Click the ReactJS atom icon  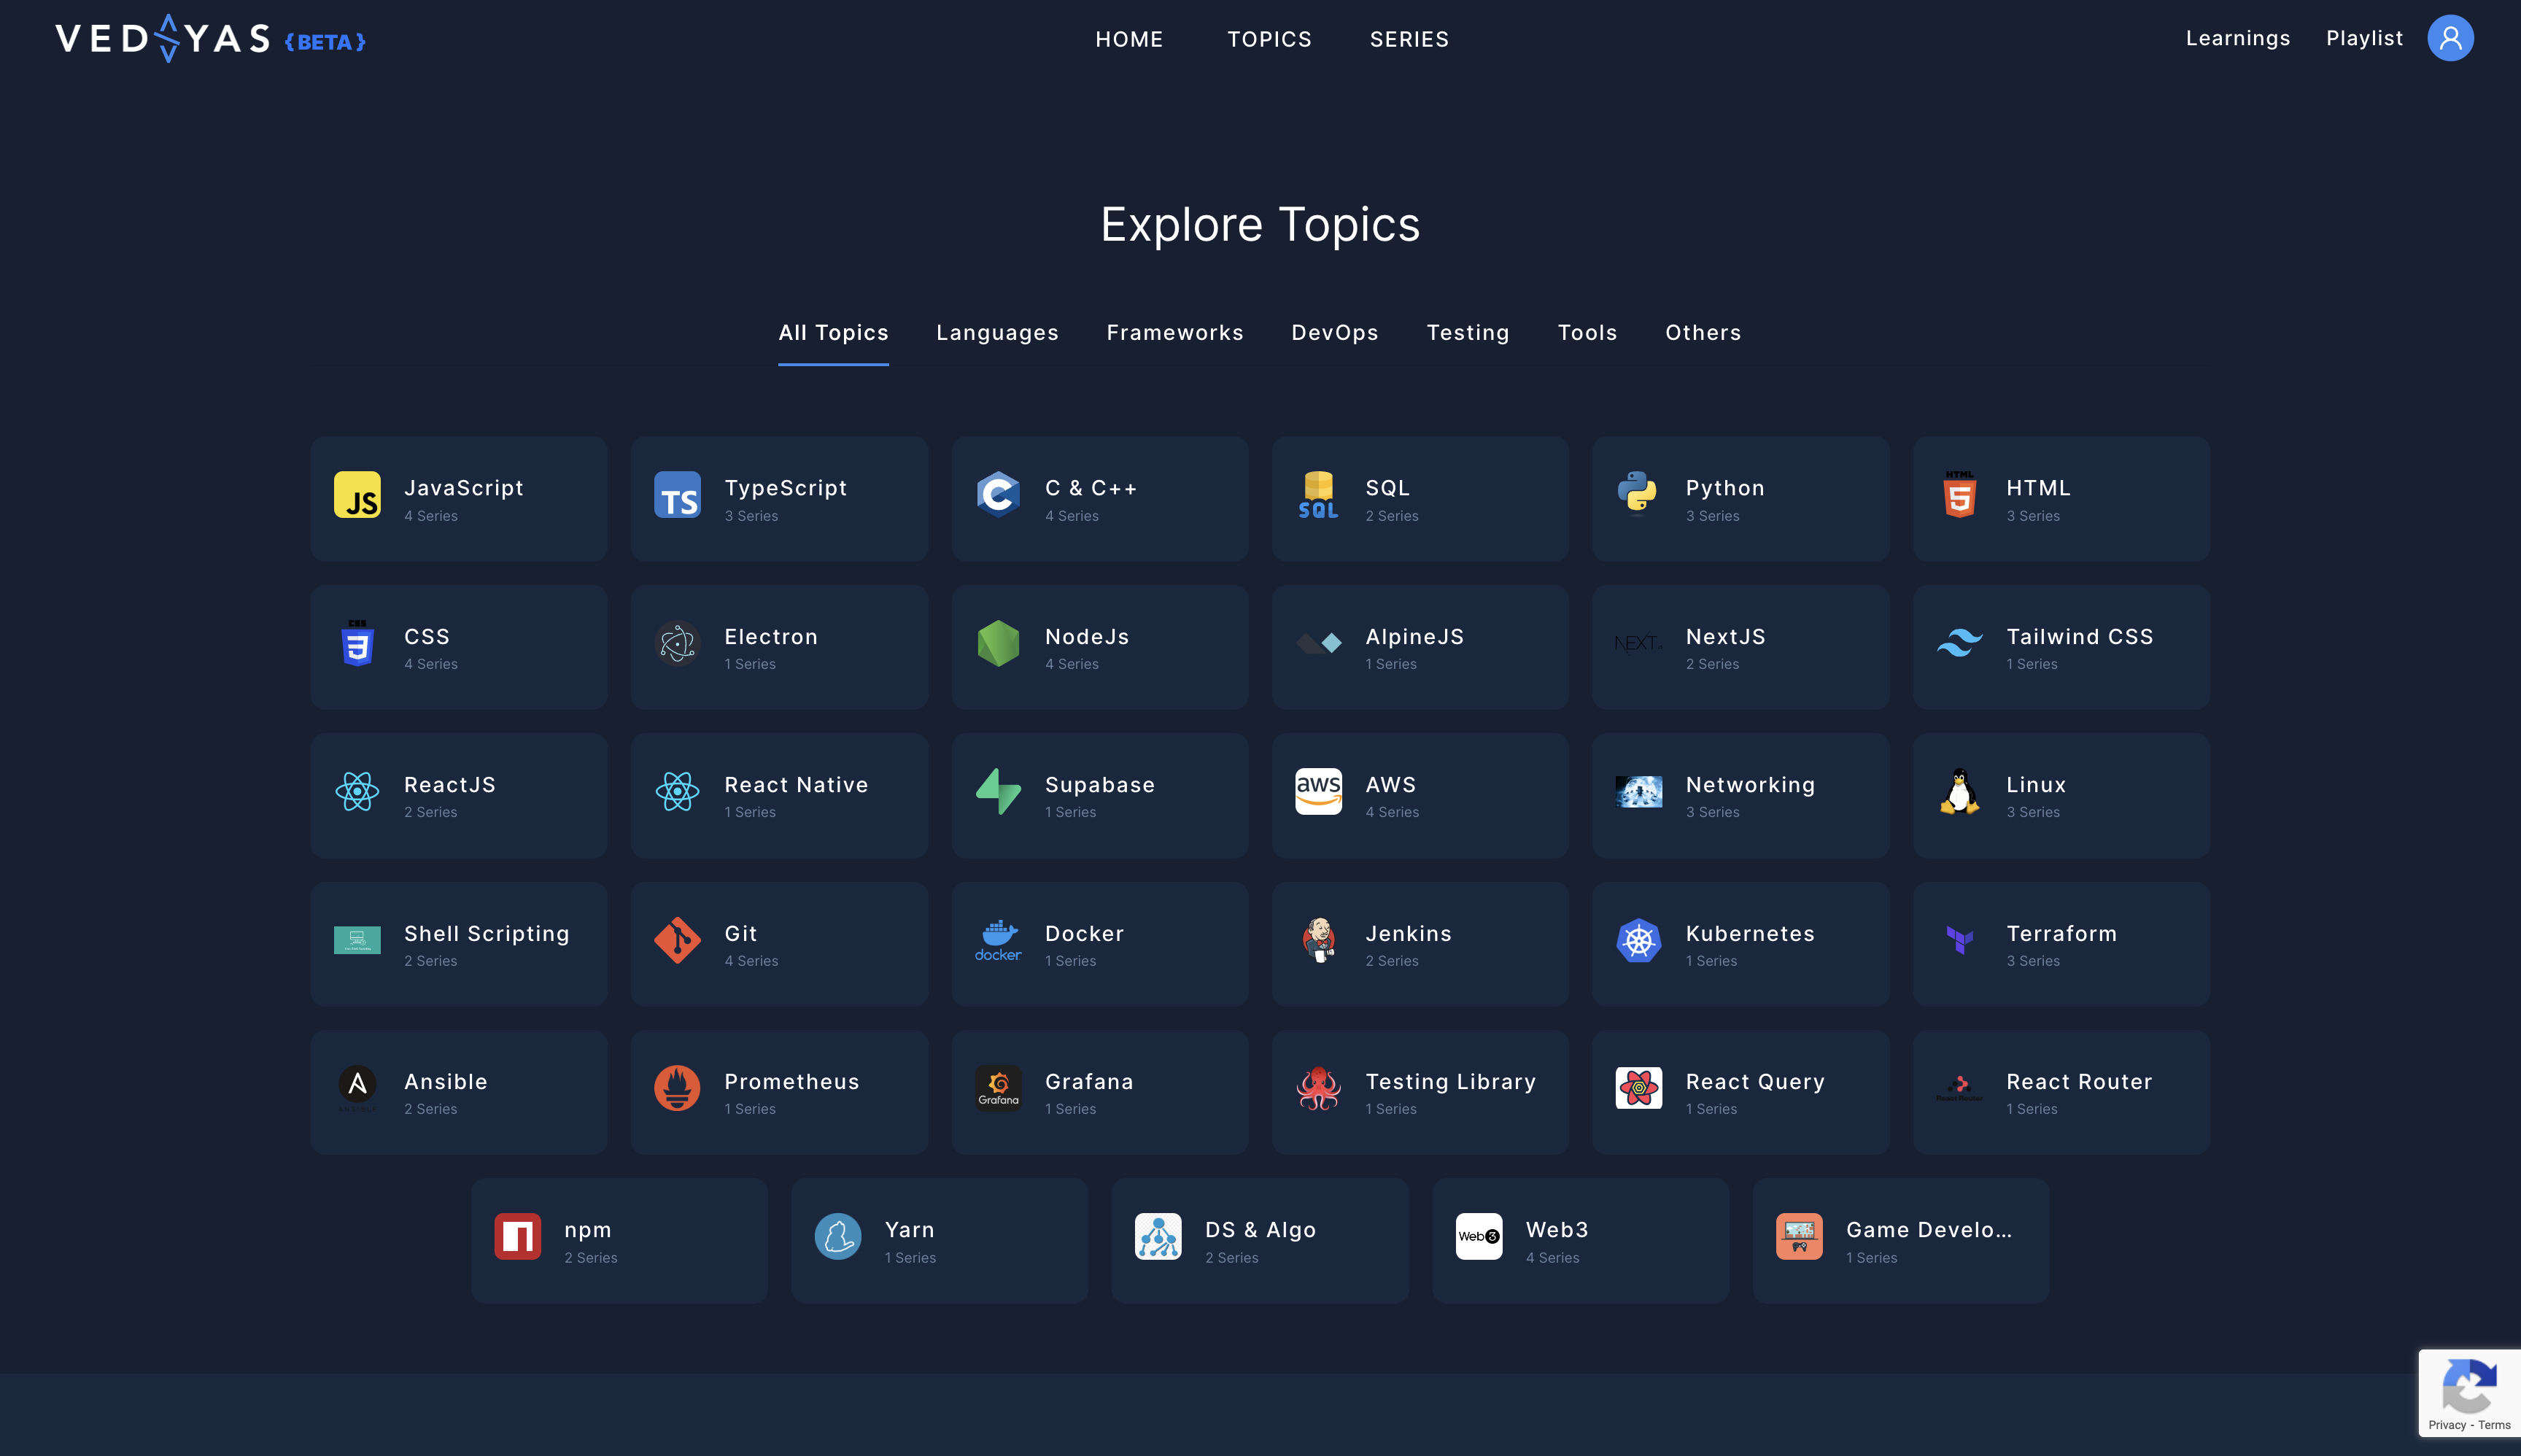[357, 792]
